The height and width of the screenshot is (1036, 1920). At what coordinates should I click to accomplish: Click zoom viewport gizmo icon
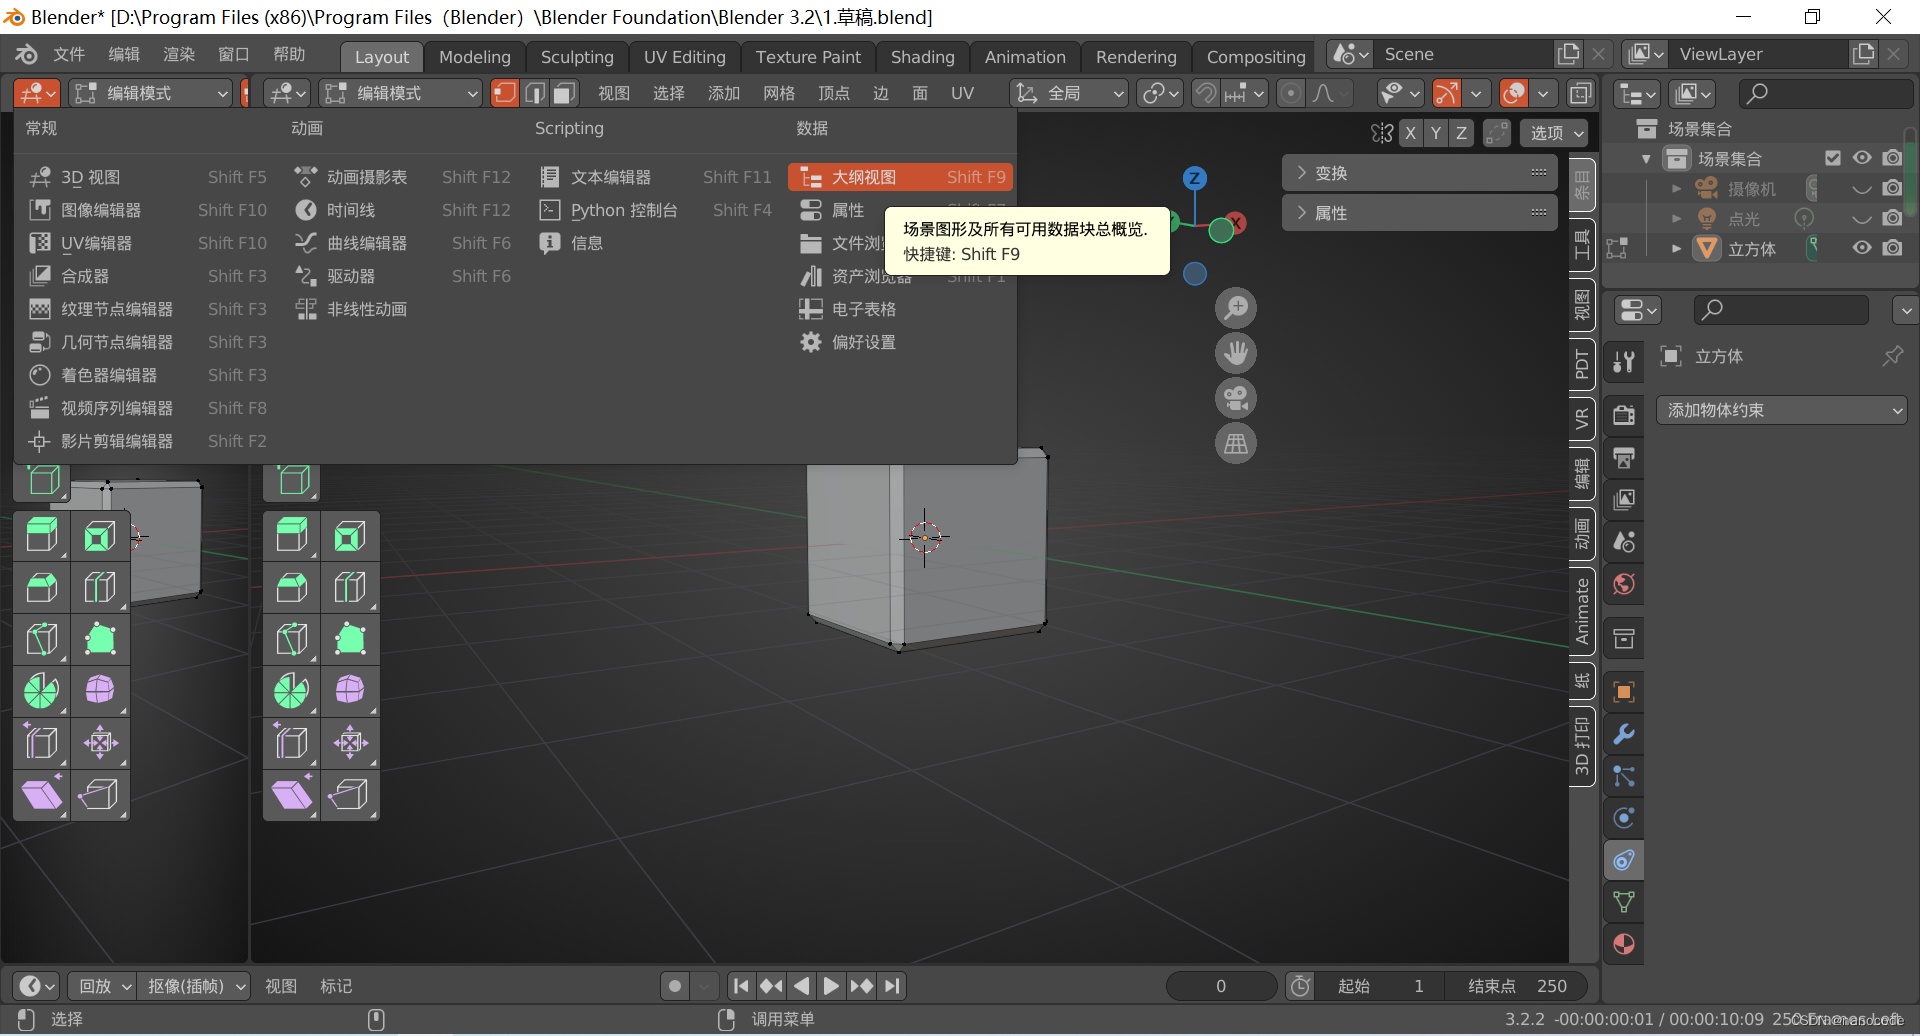click(x=1236, y=308)
